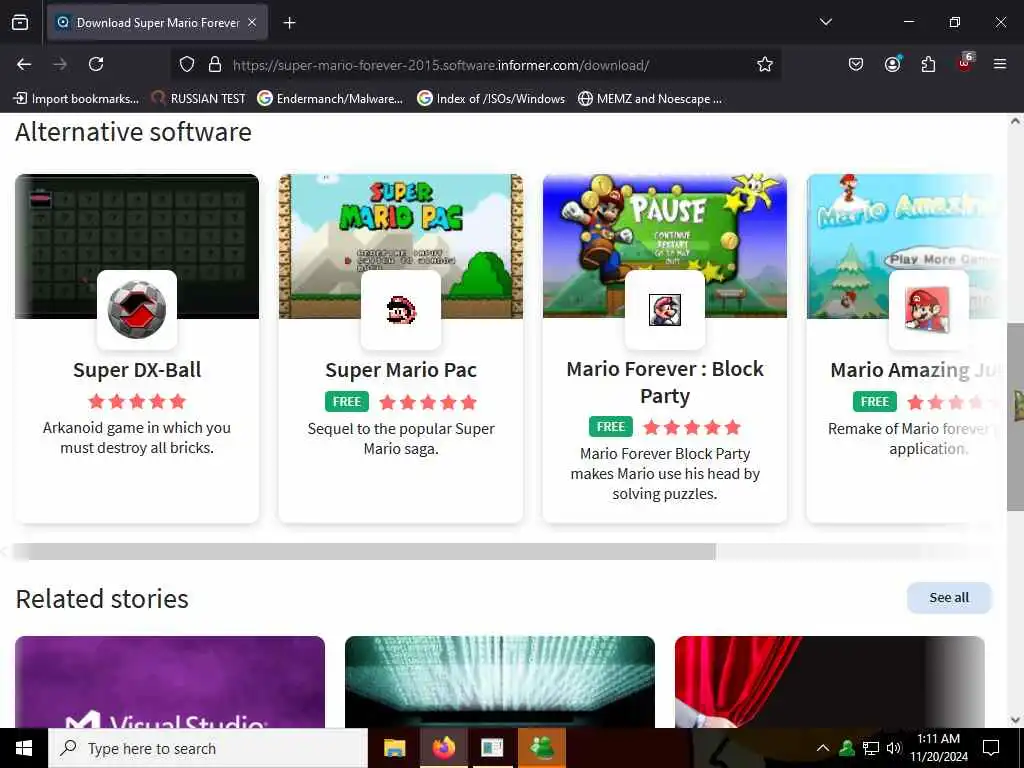Open the Super Mario Pac title link
The width and height of the screenshot is (1024, 768).
pyautogui.click(x=401, y=370)
